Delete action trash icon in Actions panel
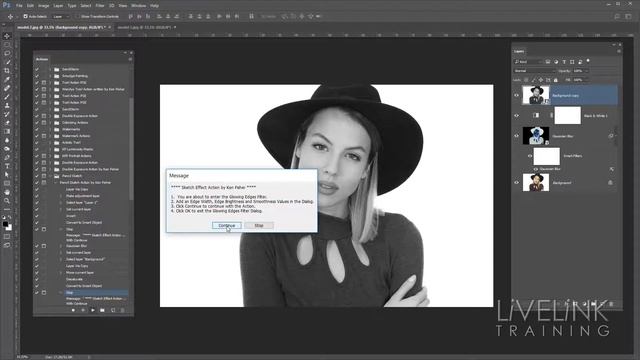This screenshot has width=640, height=360. point(122,310)
